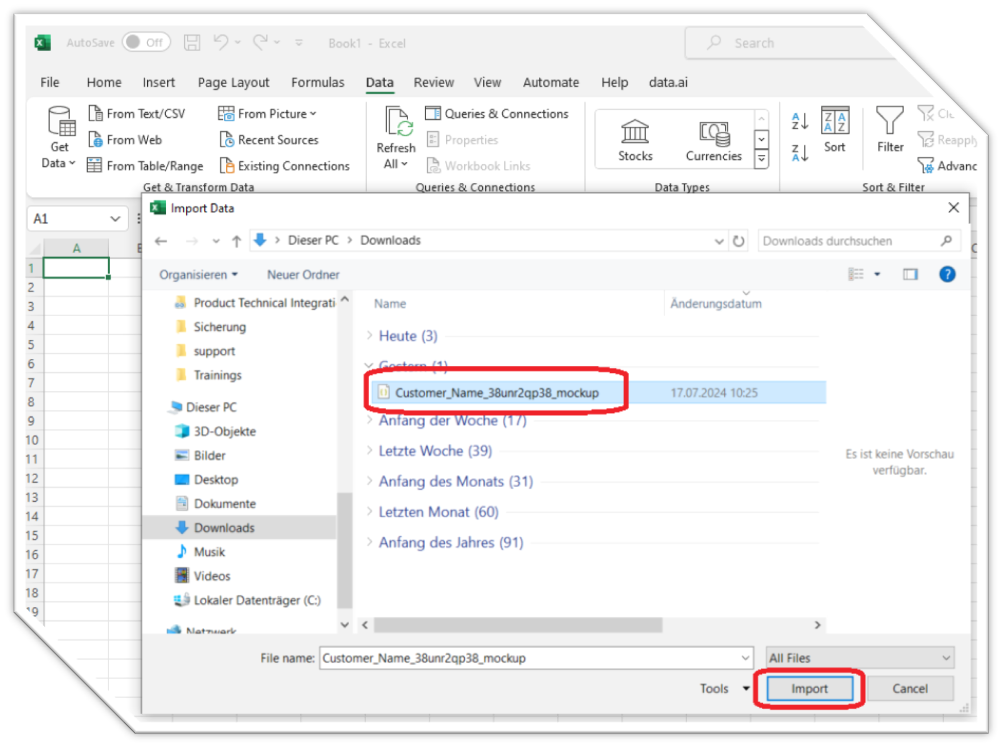Select the Customer_Name_38unr2qp38_mockup file
Image resolution: width=1002 pixels, height=747 pixels.
tap(496, 393)
